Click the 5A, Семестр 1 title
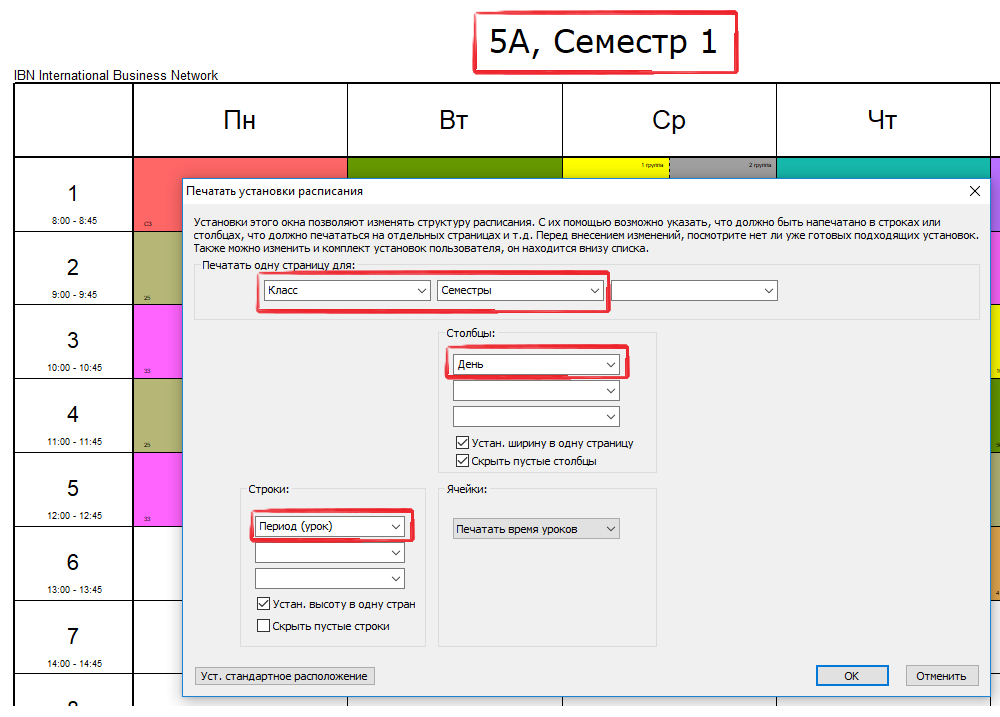The height and width of the screenshot is (717, 1000). click(x=603, y=42)
